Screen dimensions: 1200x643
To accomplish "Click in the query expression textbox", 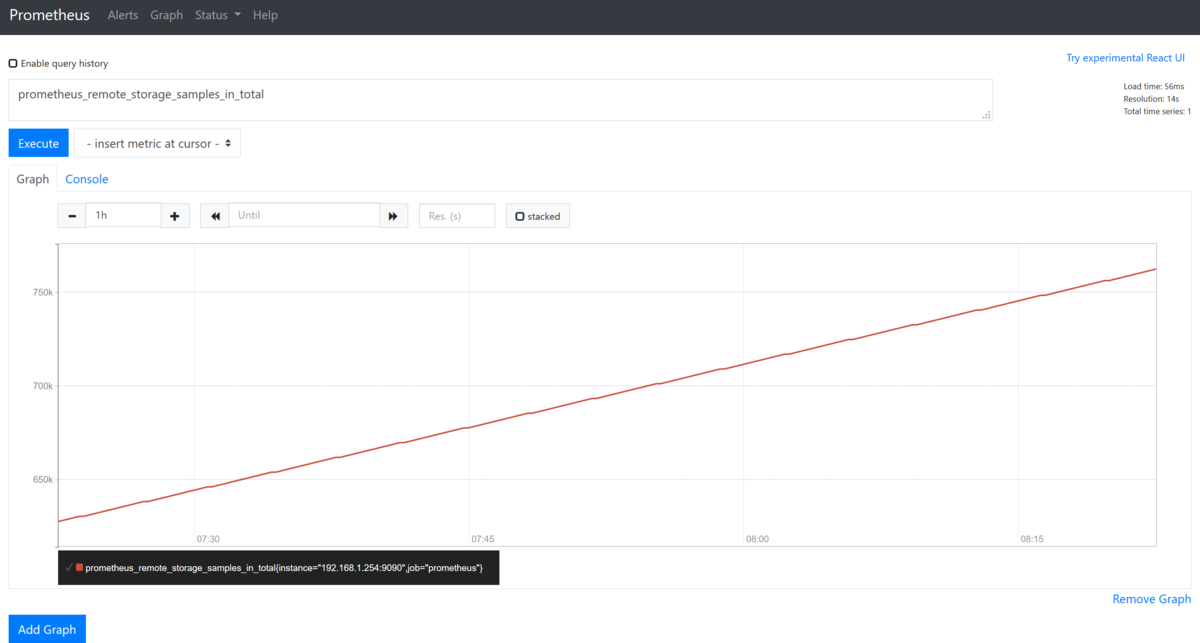I will 501,100.
